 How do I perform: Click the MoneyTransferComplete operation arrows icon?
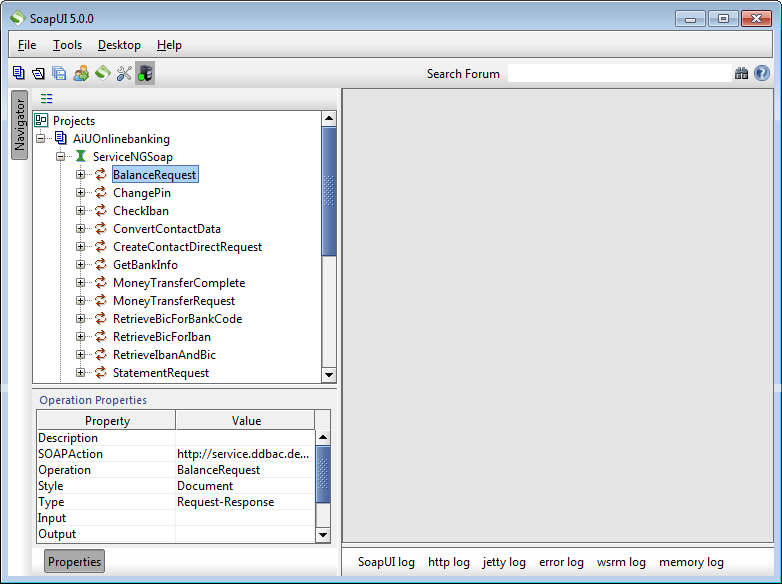coord(101,282)
